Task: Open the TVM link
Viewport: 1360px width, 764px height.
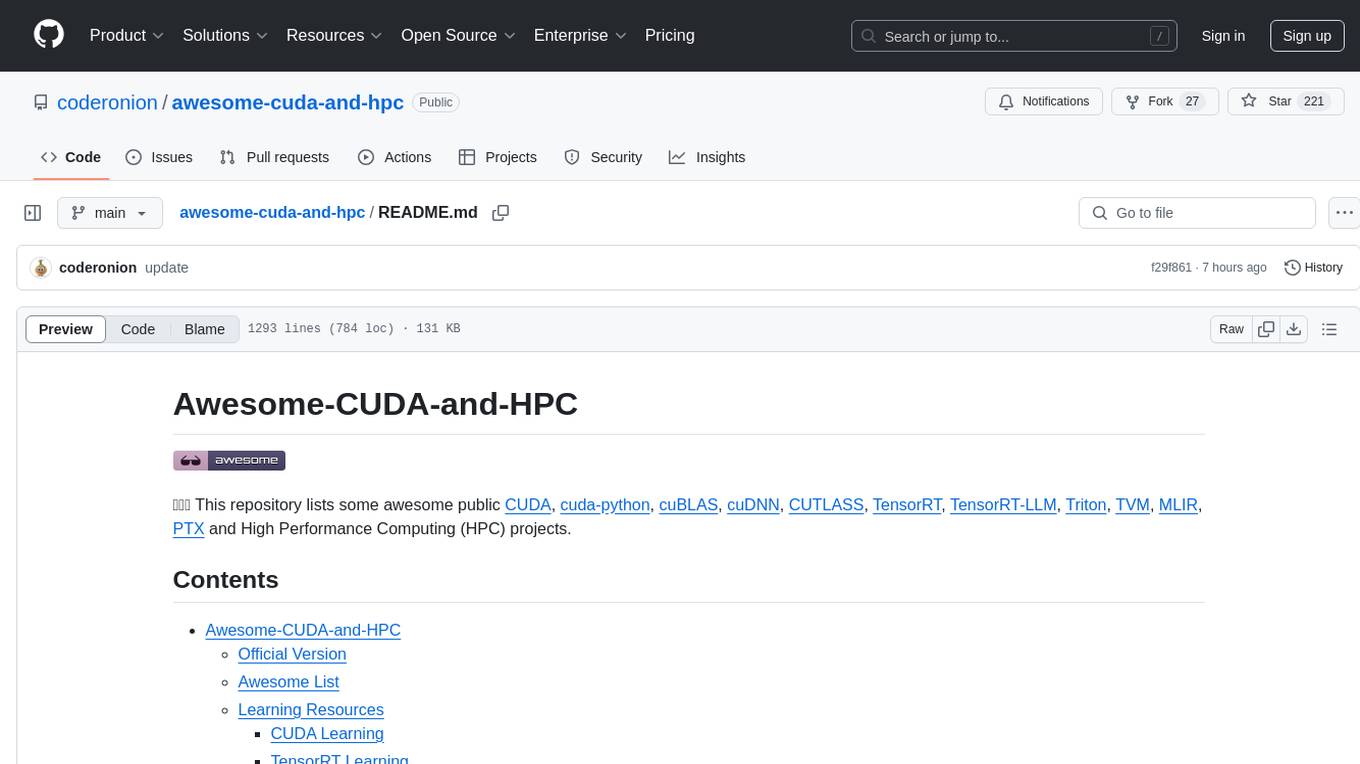Action: (1132, 505)
